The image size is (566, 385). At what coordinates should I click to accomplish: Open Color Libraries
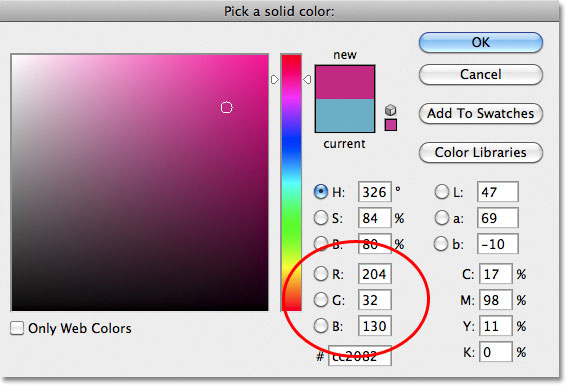point(481,152)
